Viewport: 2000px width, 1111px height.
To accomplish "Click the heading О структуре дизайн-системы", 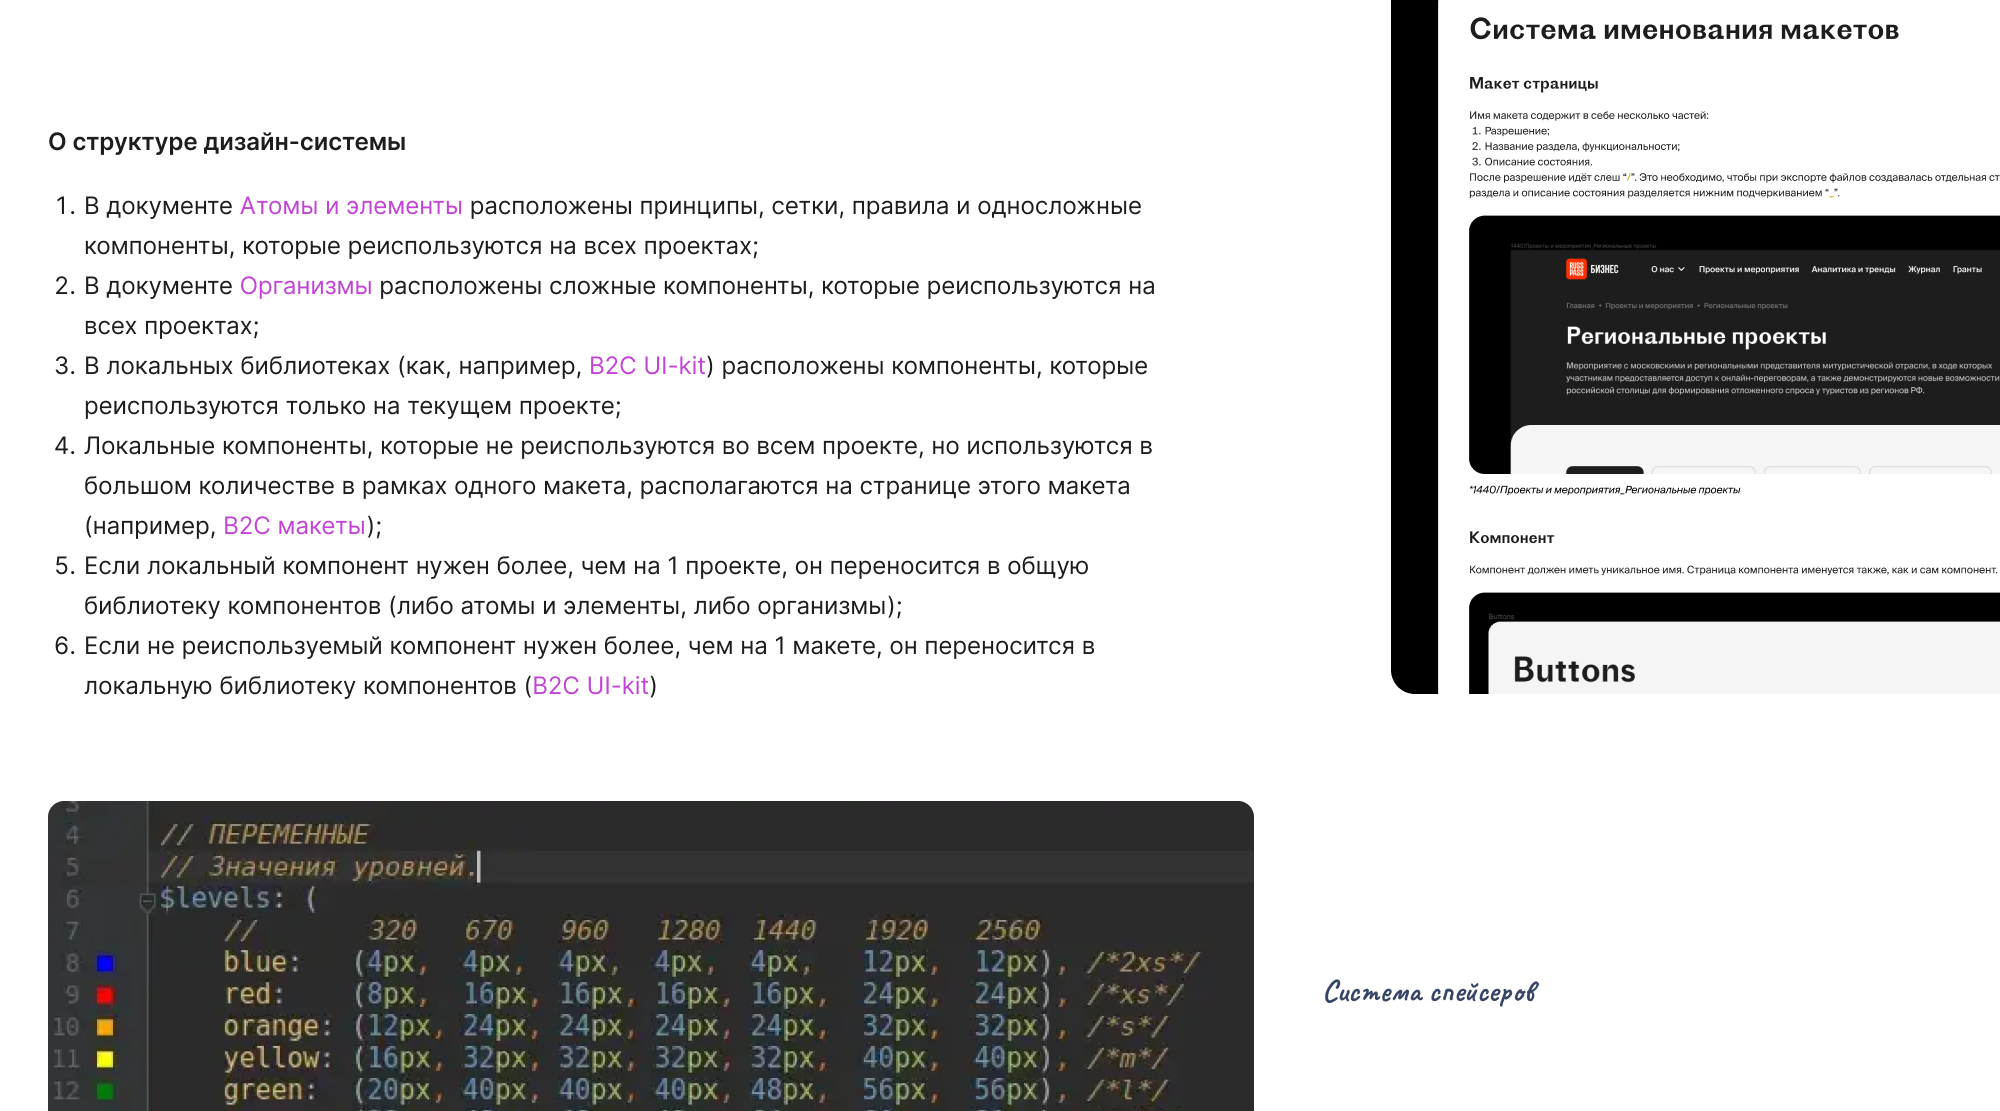I will point(227,142).
